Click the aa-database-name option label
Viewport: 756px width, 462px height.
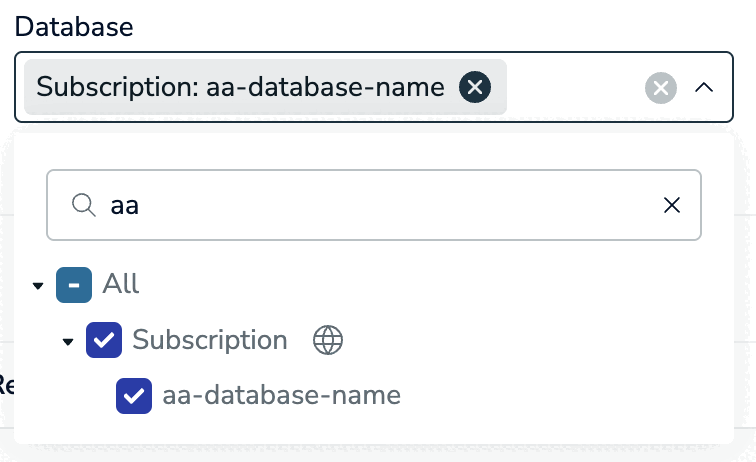(281, 395)
